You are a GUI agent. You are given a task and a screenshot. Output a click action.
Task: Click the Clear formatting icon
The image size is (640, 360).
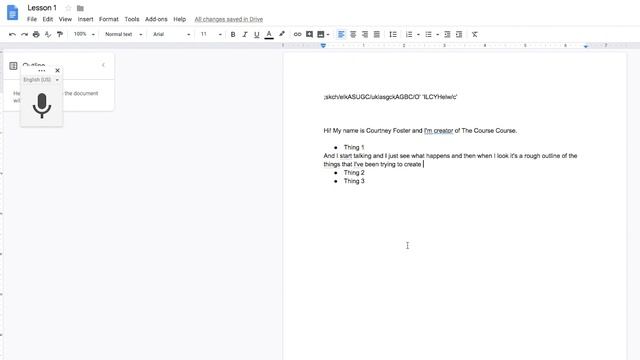475,34
